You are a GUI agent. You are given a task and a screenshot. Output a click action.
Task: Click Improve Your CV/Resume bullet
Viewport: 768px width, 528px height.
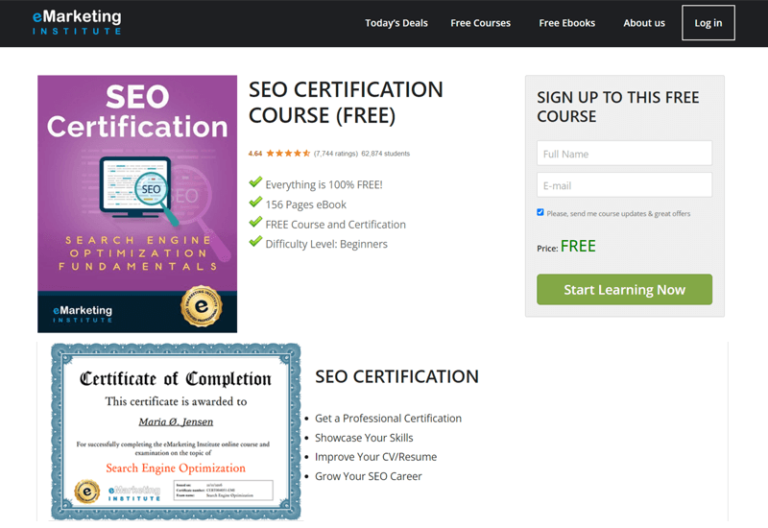[376, 457]
